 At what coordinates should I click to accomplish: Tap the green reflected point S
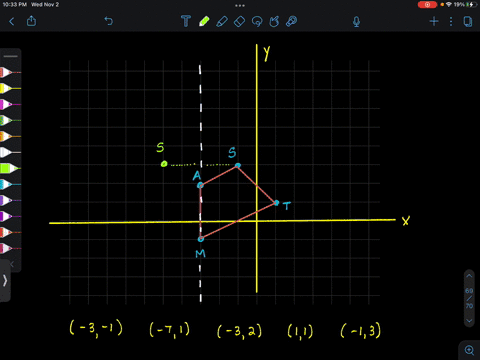point(164,164)
